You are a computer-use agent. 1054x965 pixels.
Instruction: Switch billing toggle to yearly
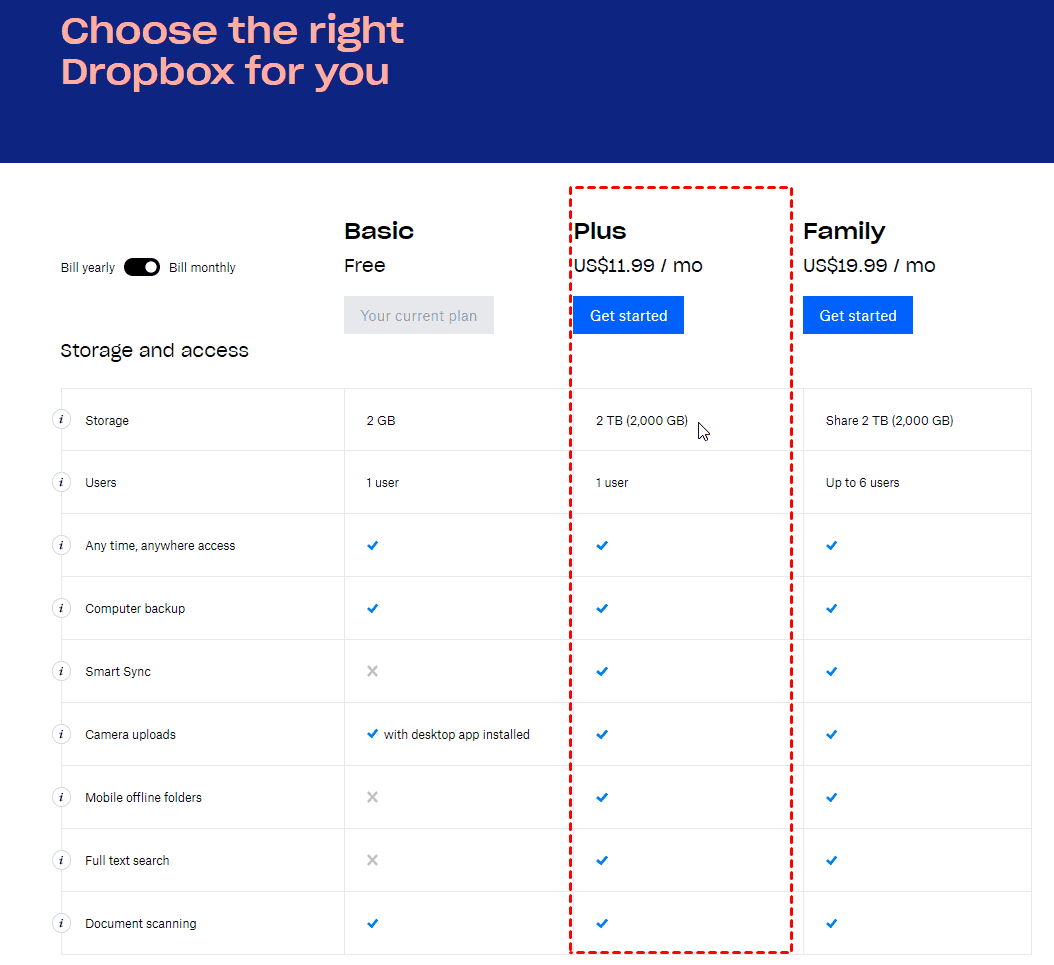(142, 267)
